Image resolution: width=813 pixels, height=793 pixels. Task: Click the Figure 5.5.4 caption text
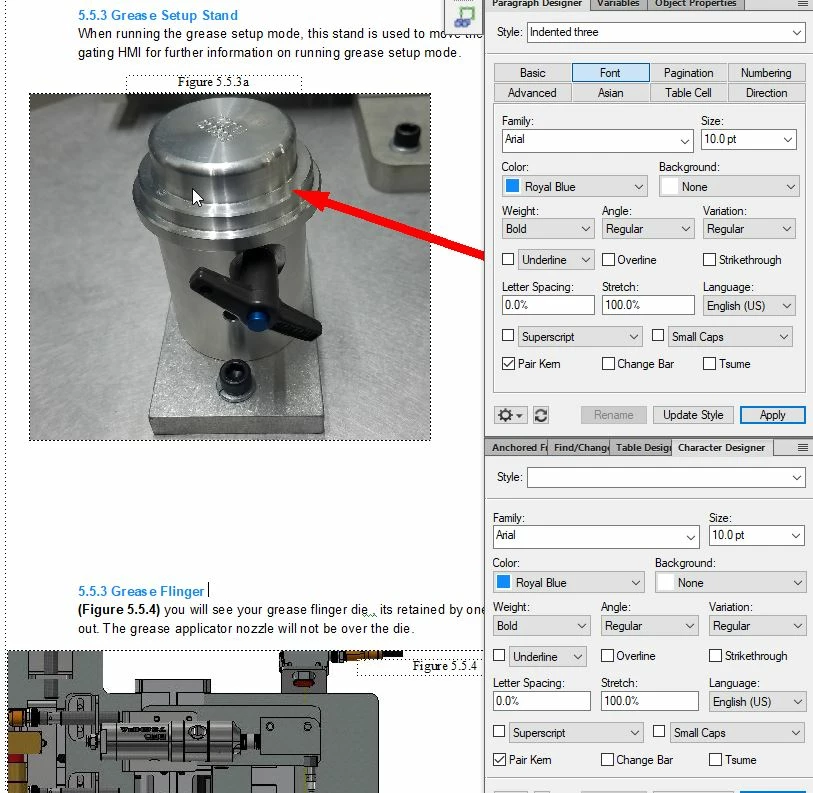pyautogui.click(x=444, y=666)
